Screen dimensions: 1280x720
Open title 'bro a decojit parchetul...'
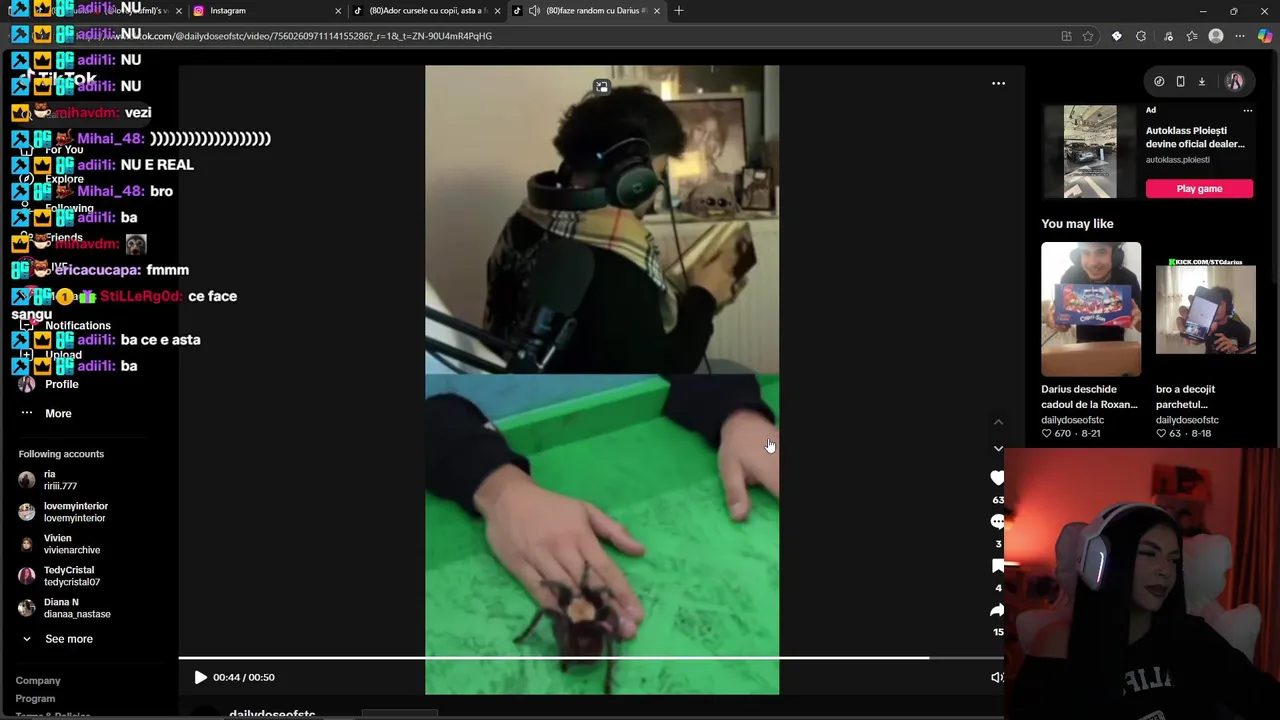[1186, 397]
